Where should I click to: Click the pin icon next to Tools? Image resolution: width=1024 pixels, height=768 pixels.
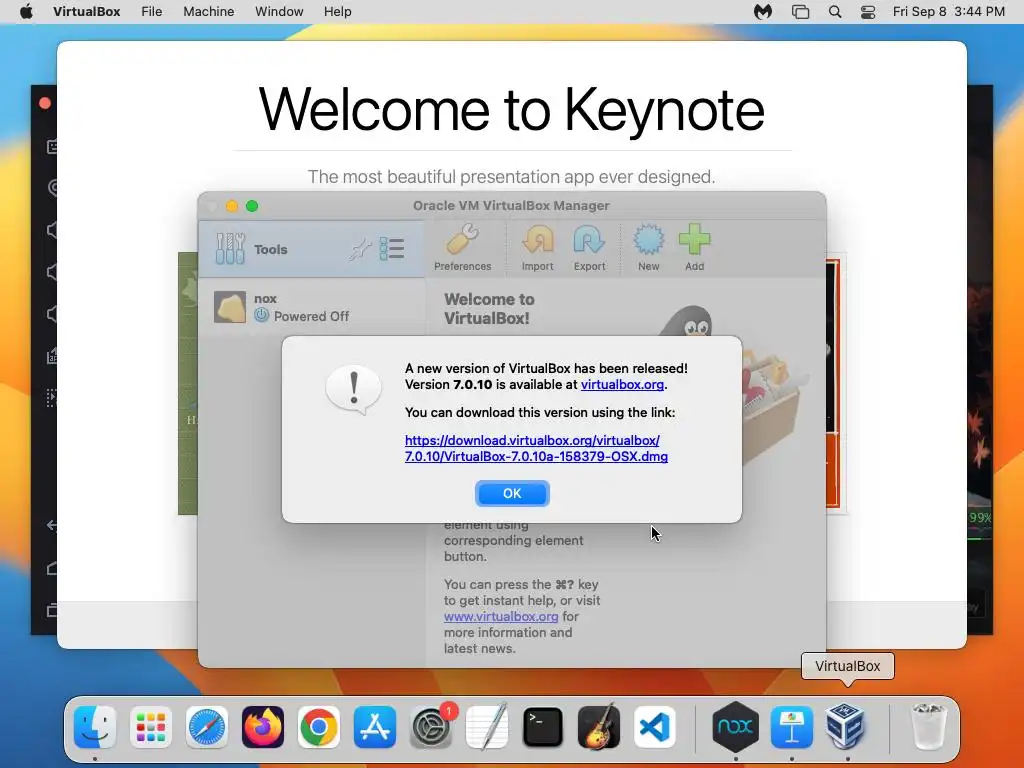[x=360, y=249]
